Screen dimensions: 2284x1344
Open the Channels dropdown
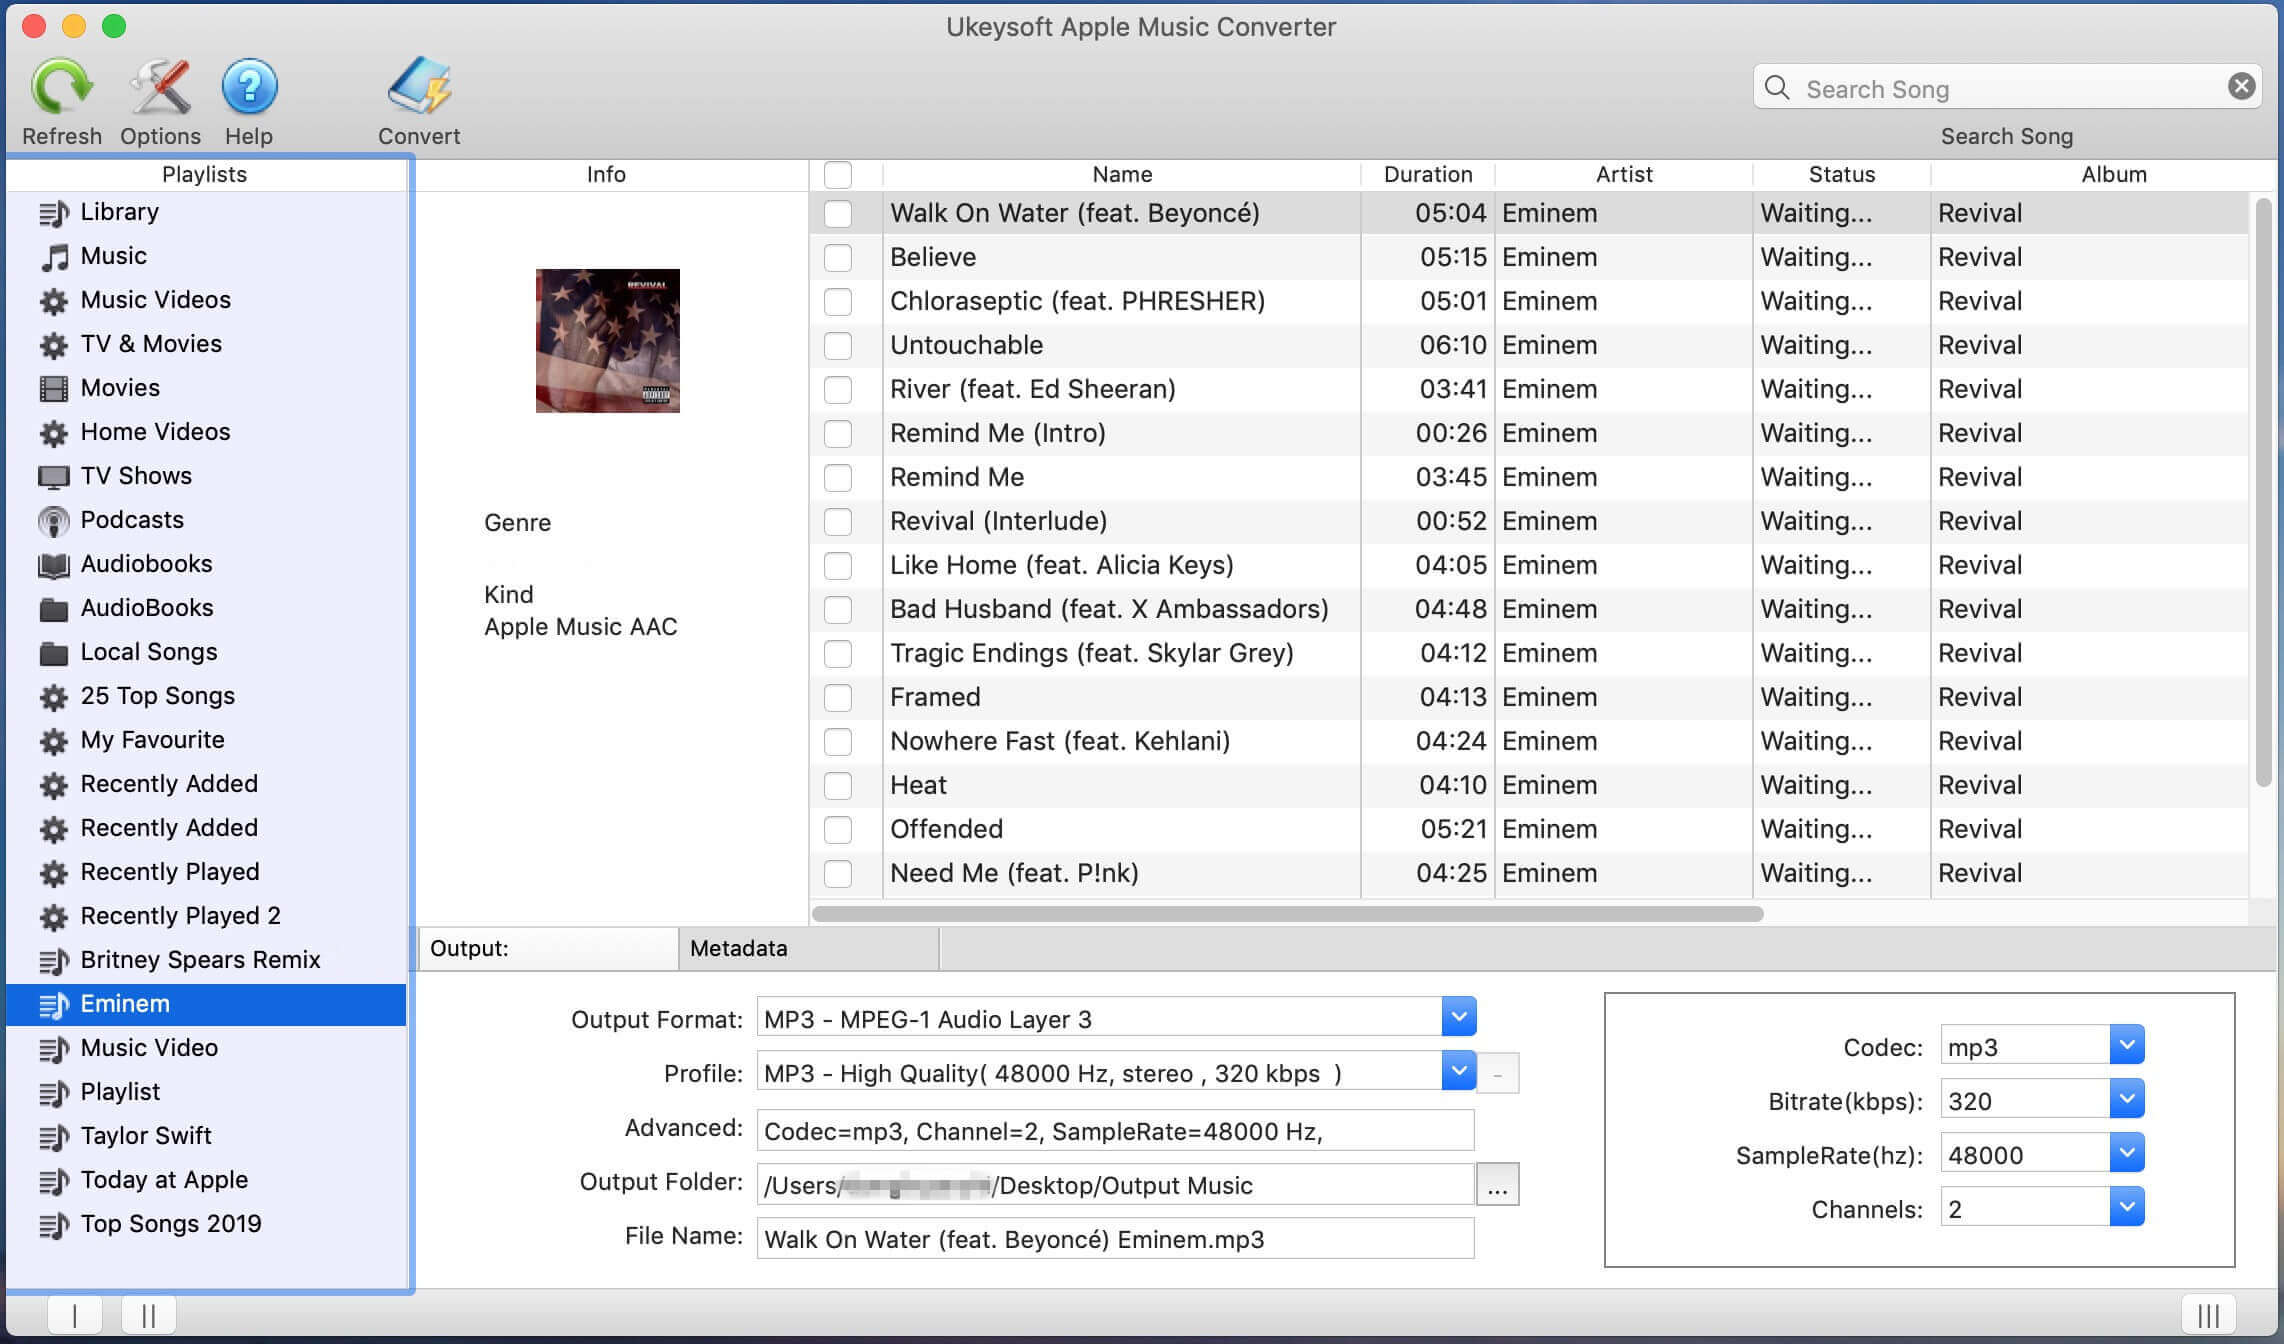[2127, 1207]
